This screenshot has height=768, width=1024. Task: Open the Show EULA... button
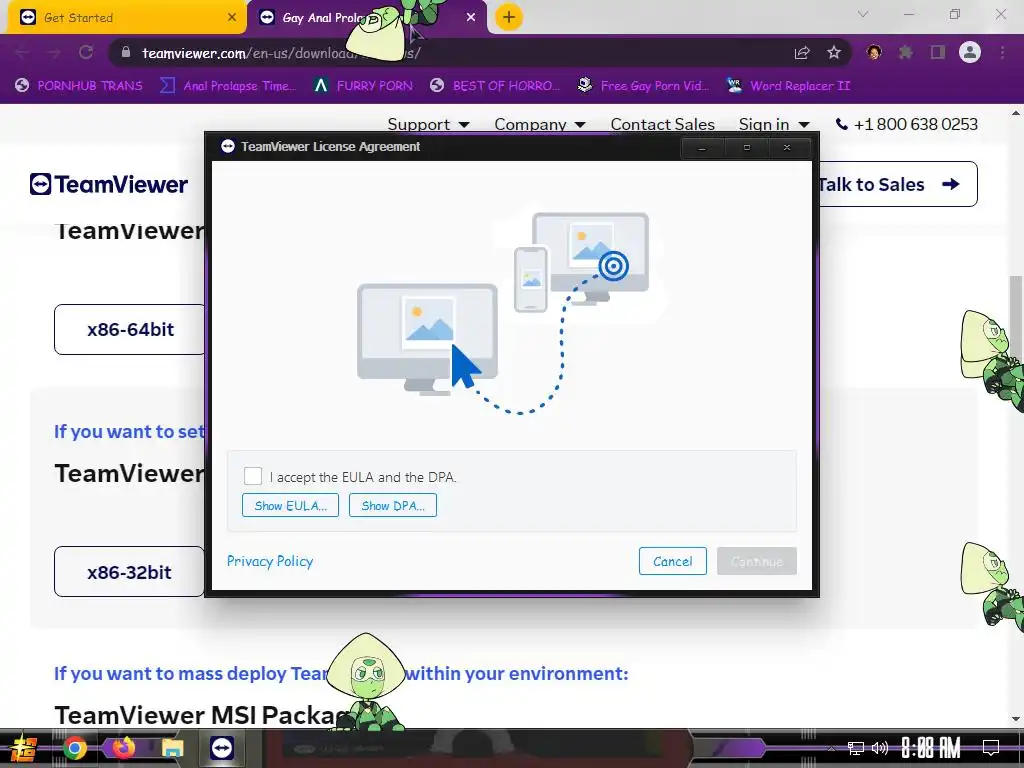(291, 505)
